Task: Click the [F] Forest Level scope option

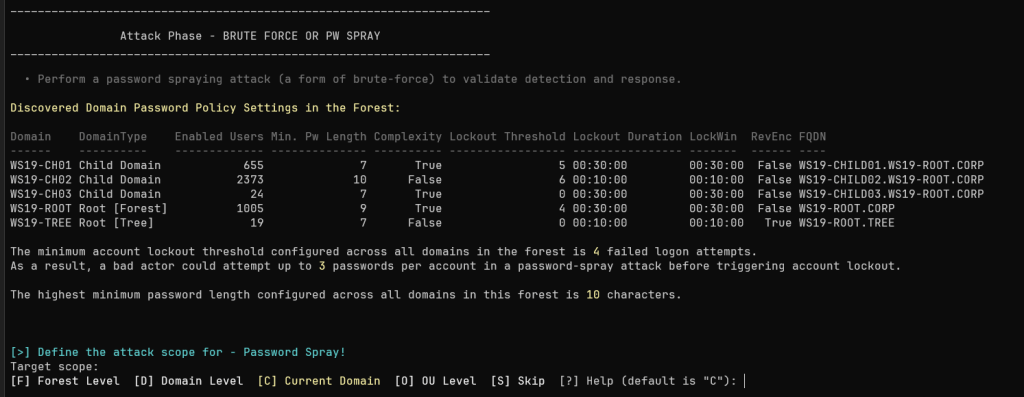Action: coord(65,381)
